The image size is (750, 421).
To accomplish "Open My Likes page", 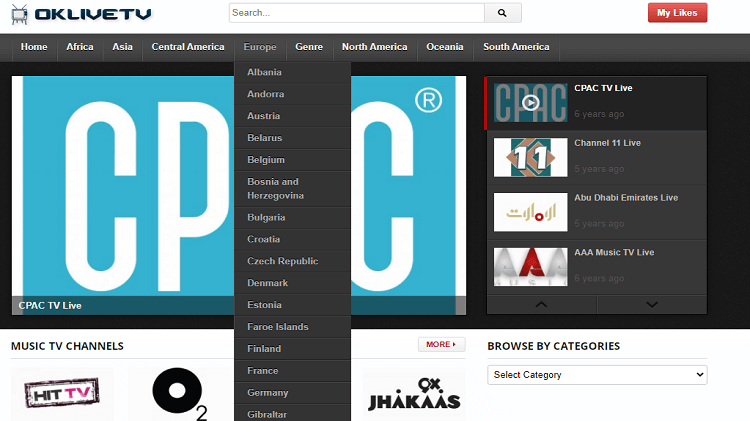I will pyautogui.click(x=677, y=13).
